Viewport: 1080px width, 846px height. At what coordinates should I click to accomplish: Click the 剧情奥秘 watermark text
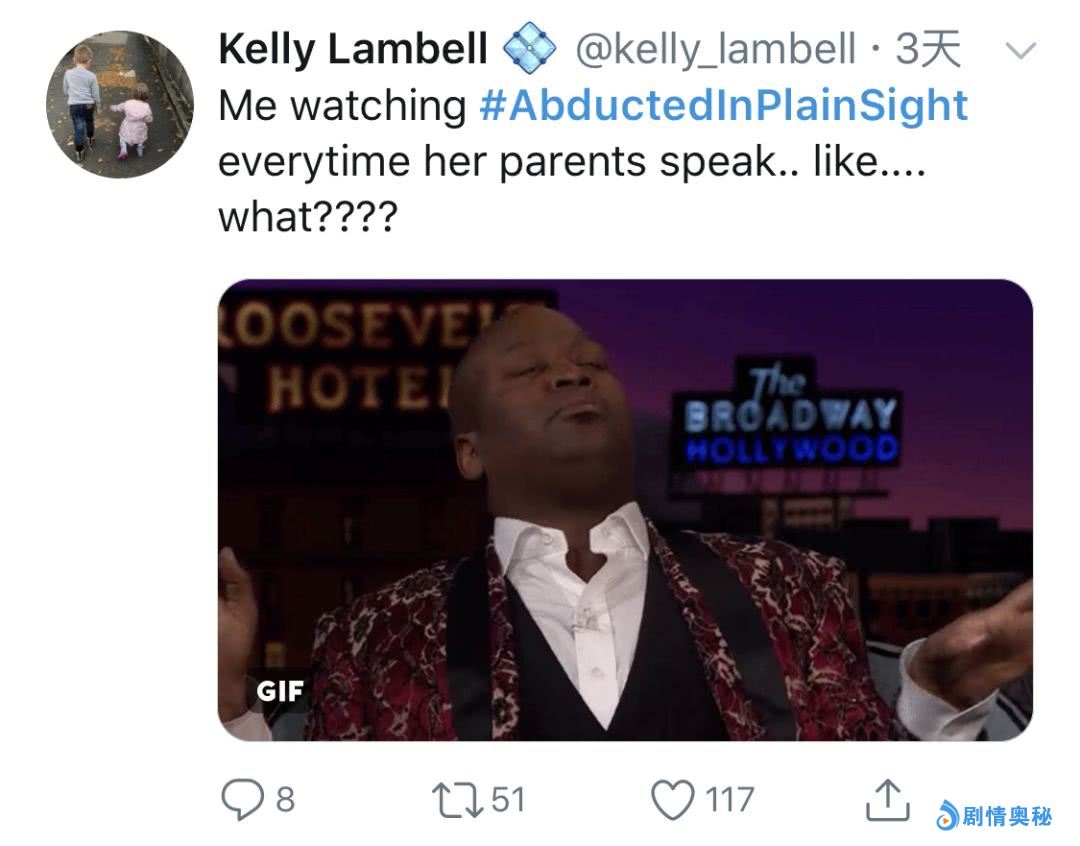coord(1008,817)
